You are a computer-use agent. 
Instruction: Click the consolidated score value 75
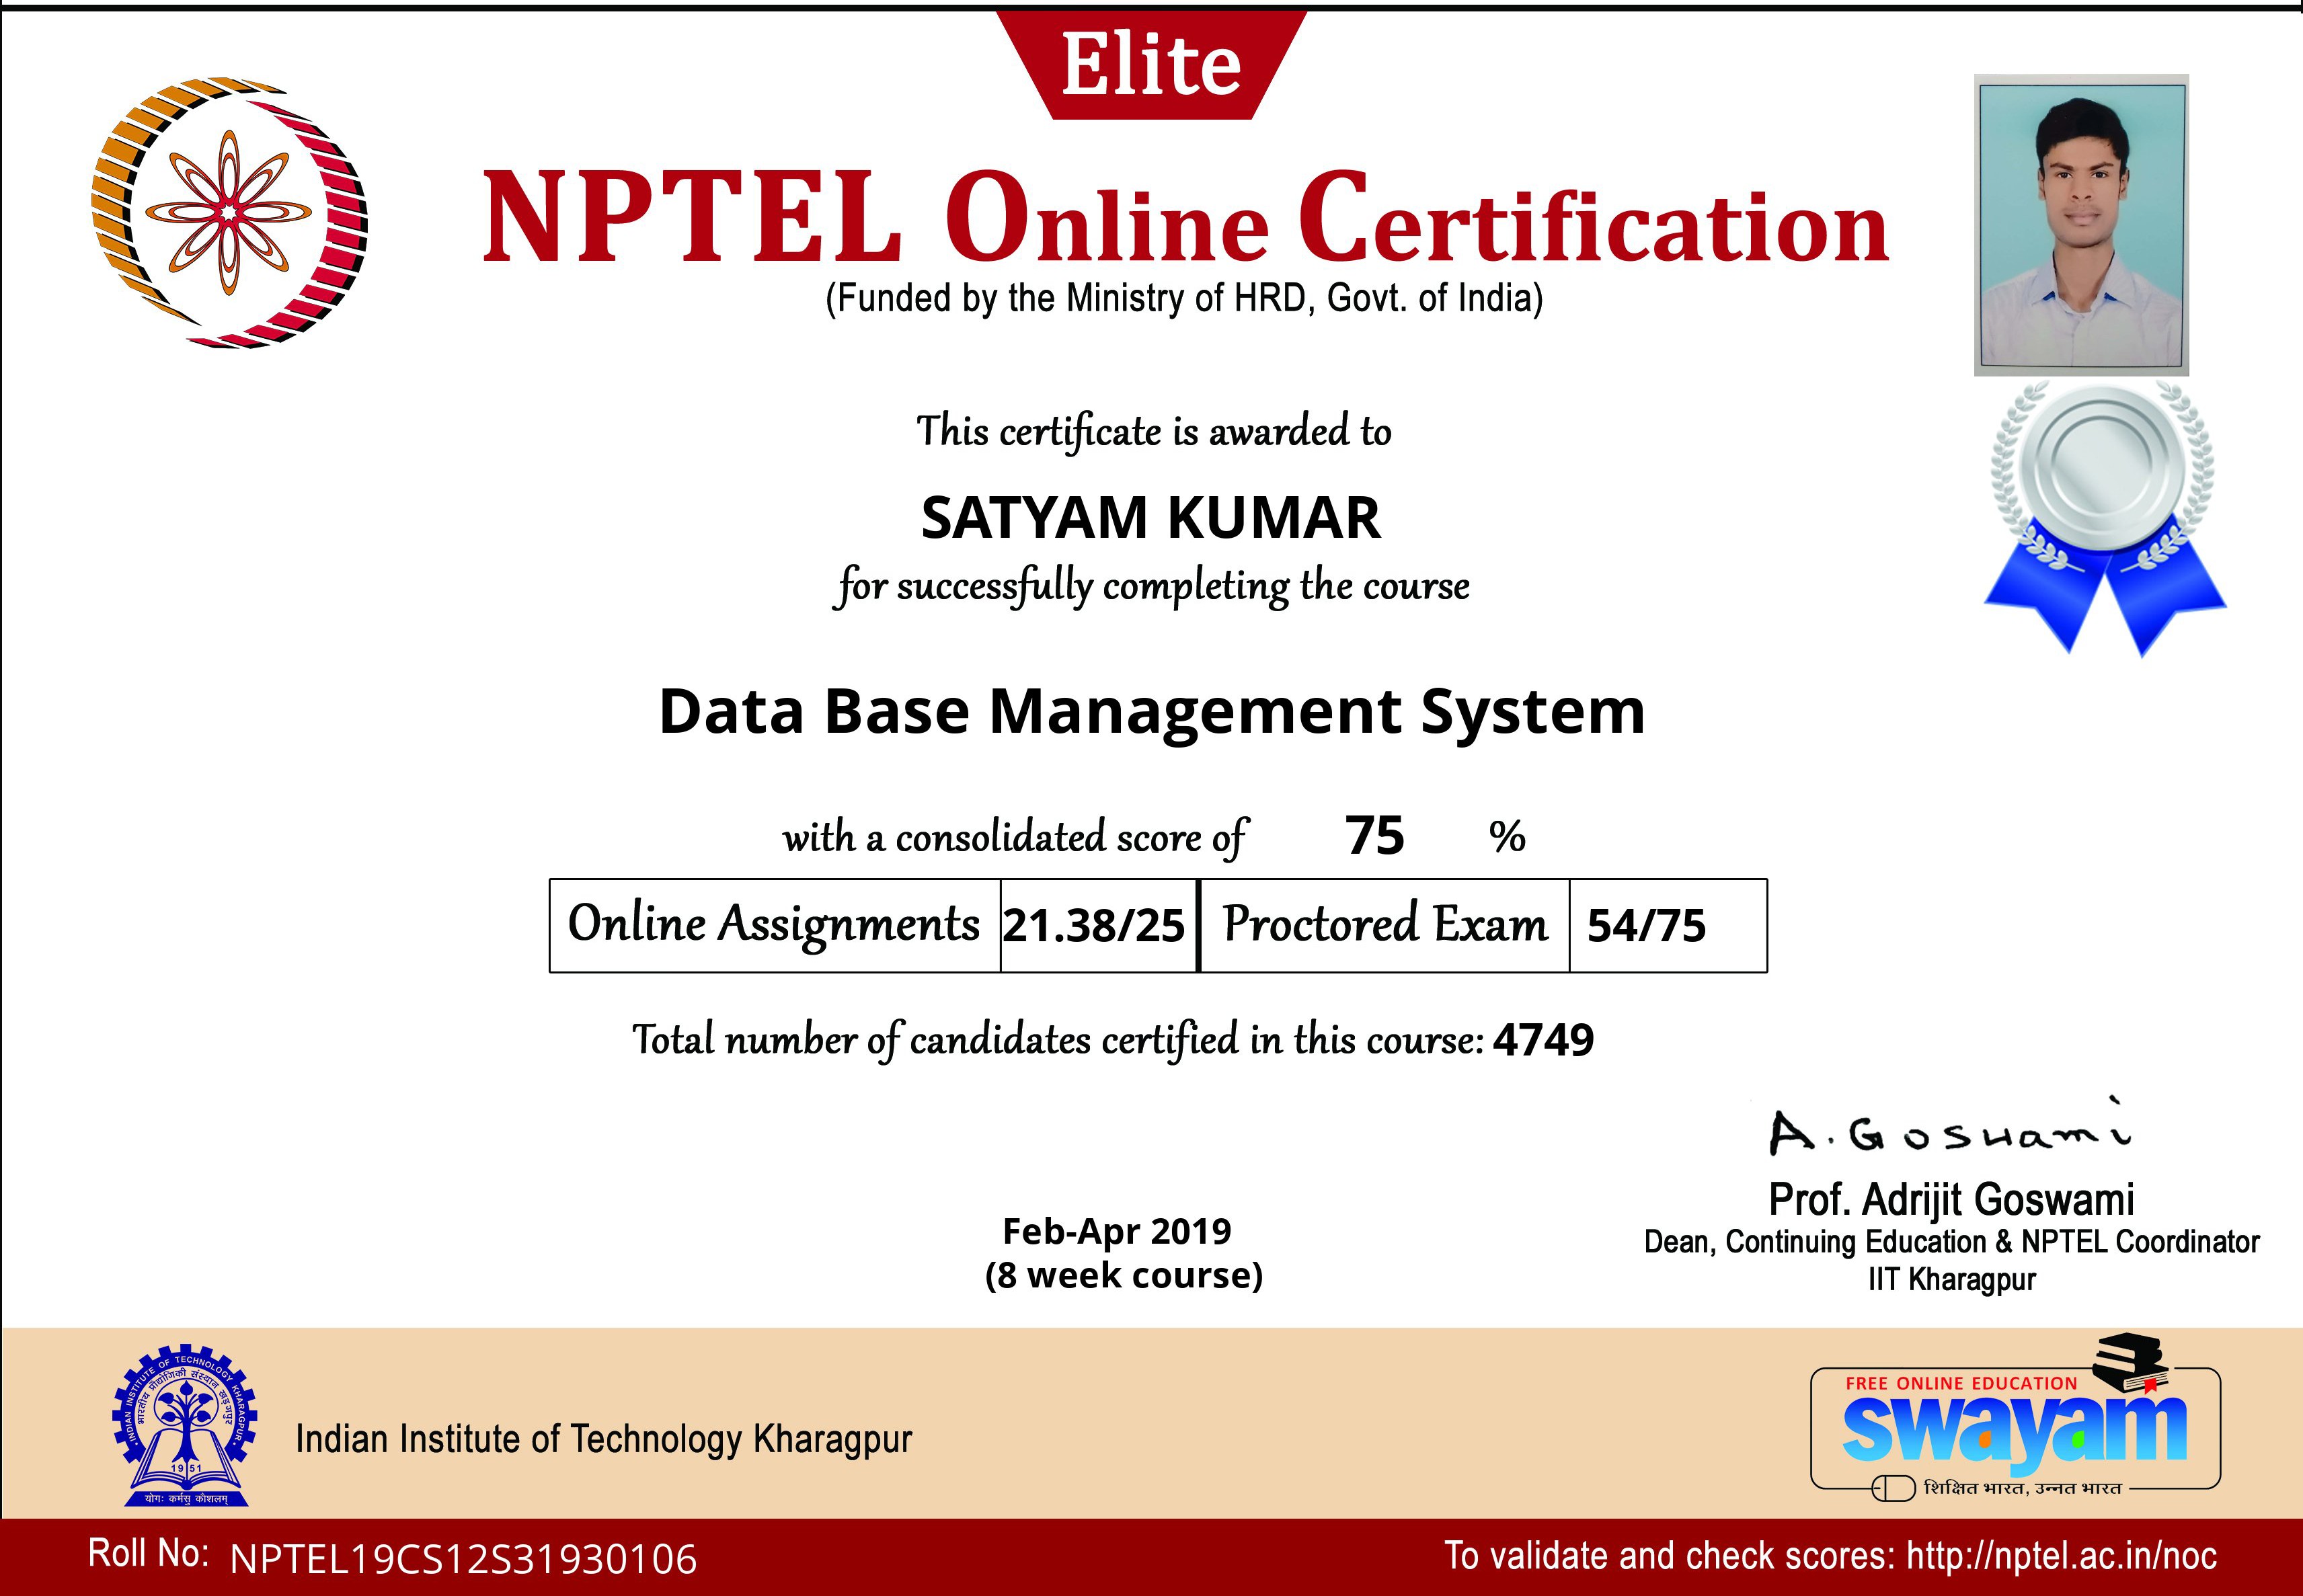pos(1375,836)
